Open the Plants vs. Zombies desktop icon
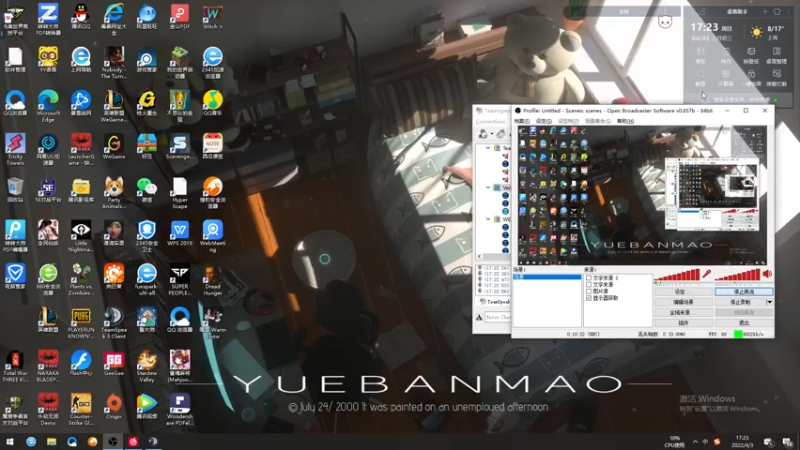Viewport: 800px width, 450px height. click(x=81, y=279)
